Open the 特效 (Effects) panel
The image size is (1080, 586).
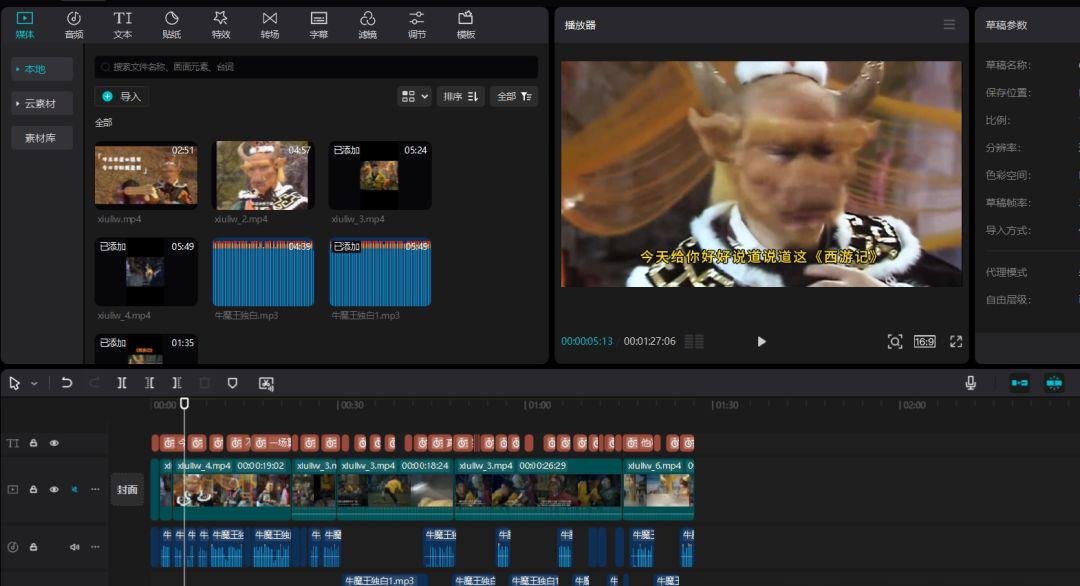tap(222, 22)
